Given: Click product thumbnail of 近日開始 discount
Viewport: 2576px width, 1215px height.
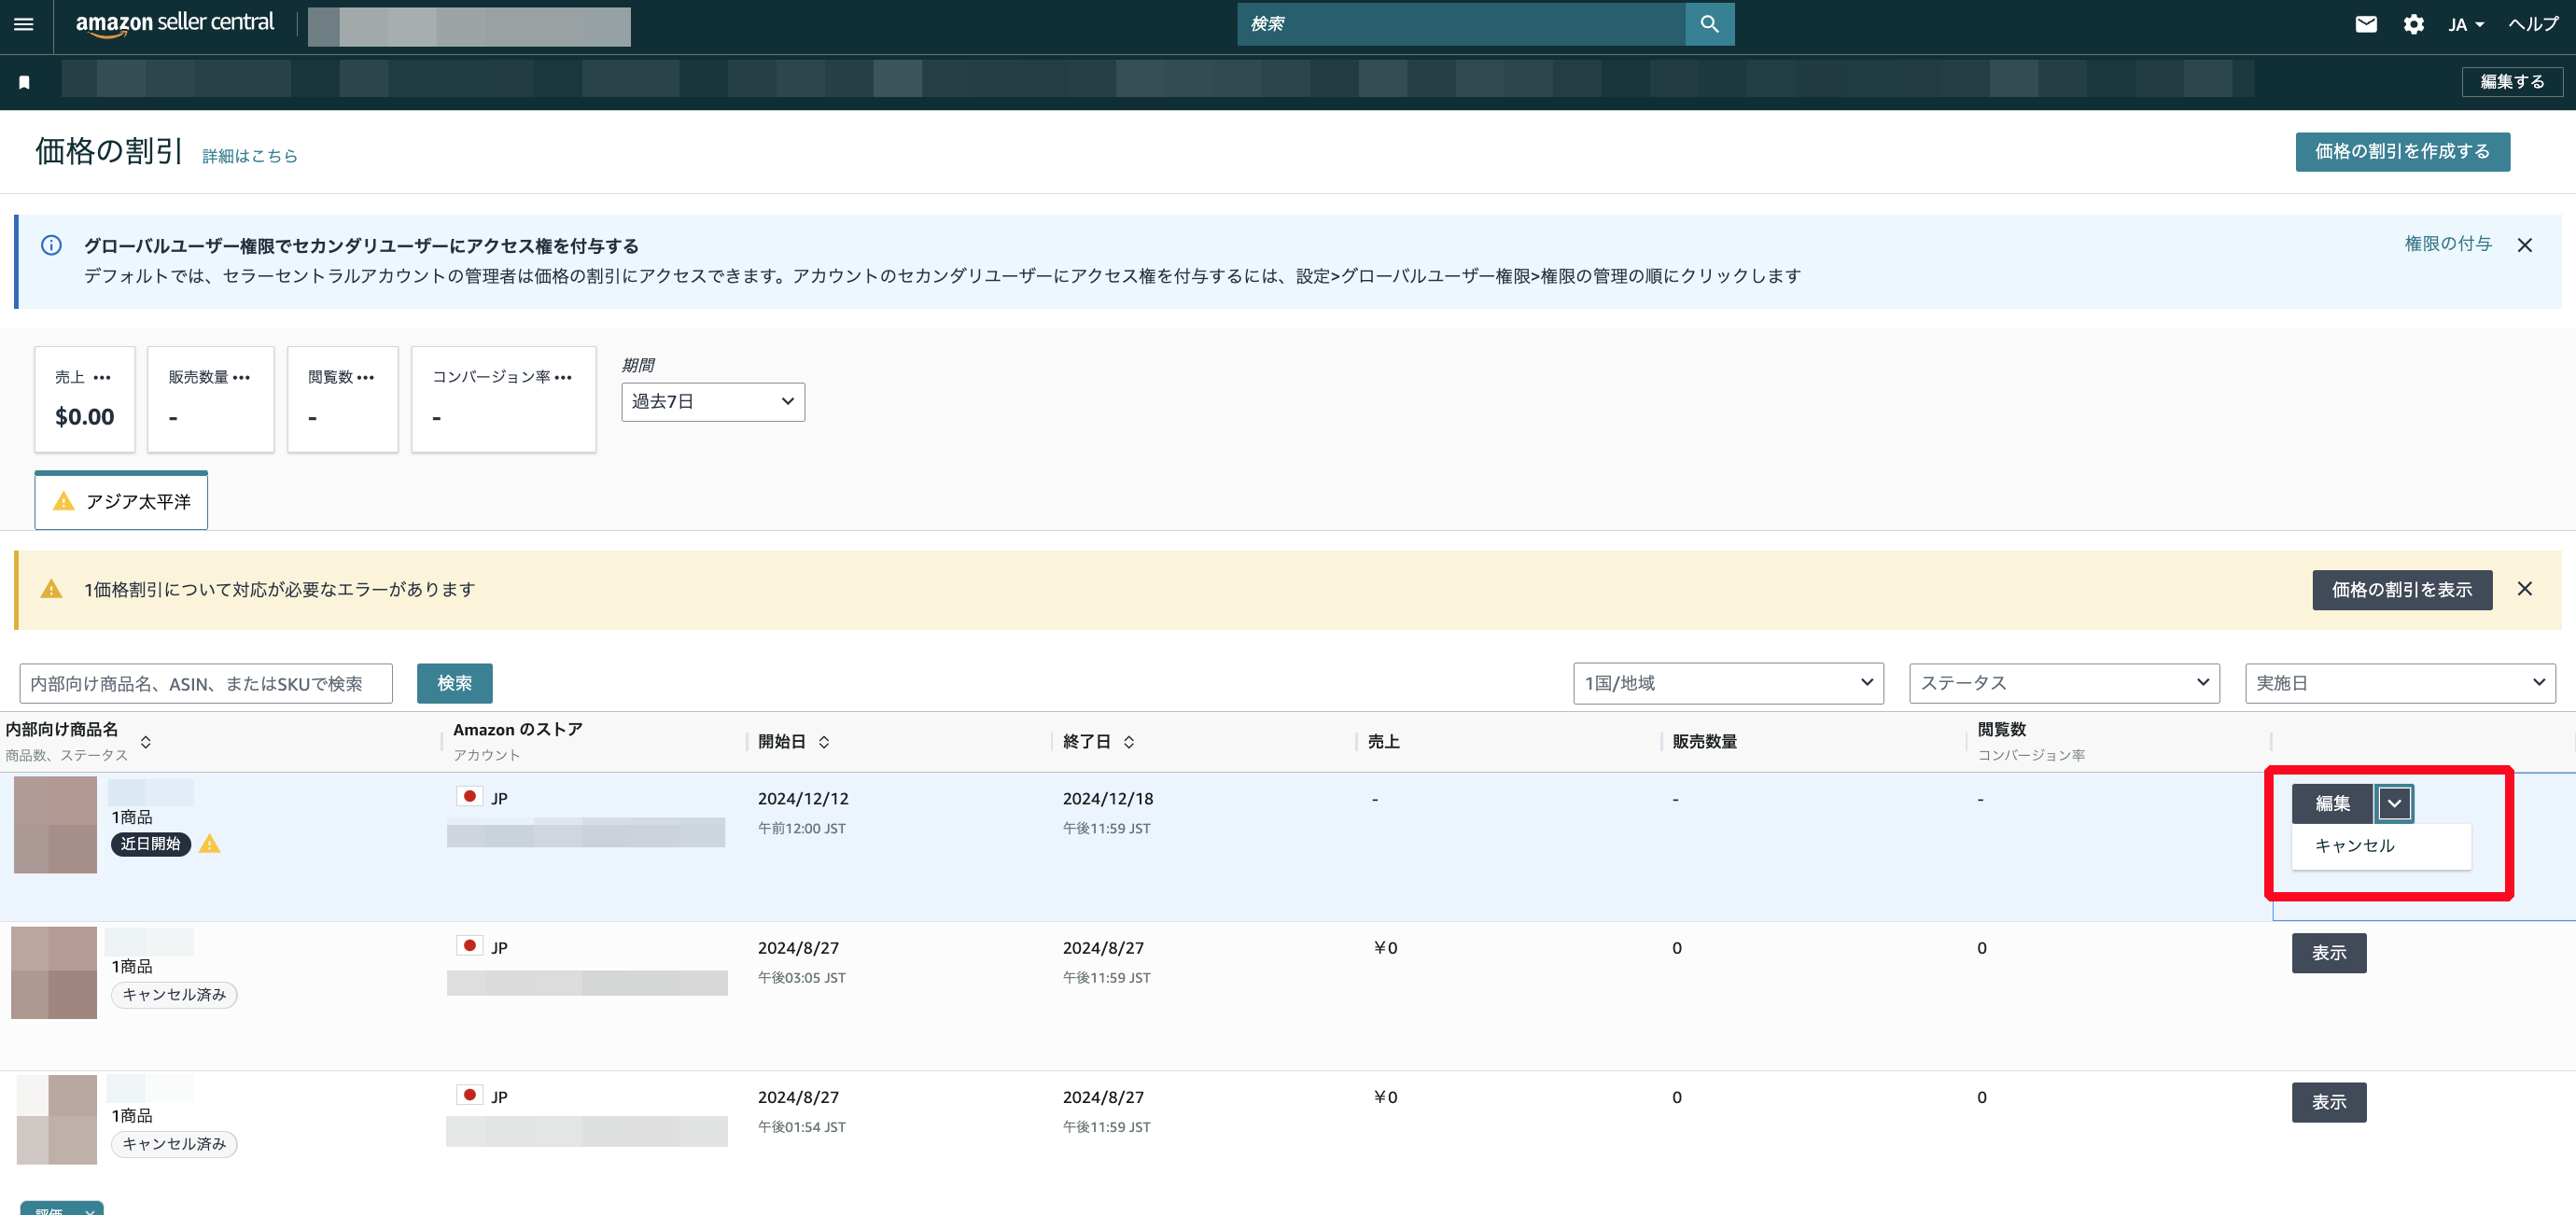Looking at the screenshot, I should pyautogui.click(x=55, y=825).
